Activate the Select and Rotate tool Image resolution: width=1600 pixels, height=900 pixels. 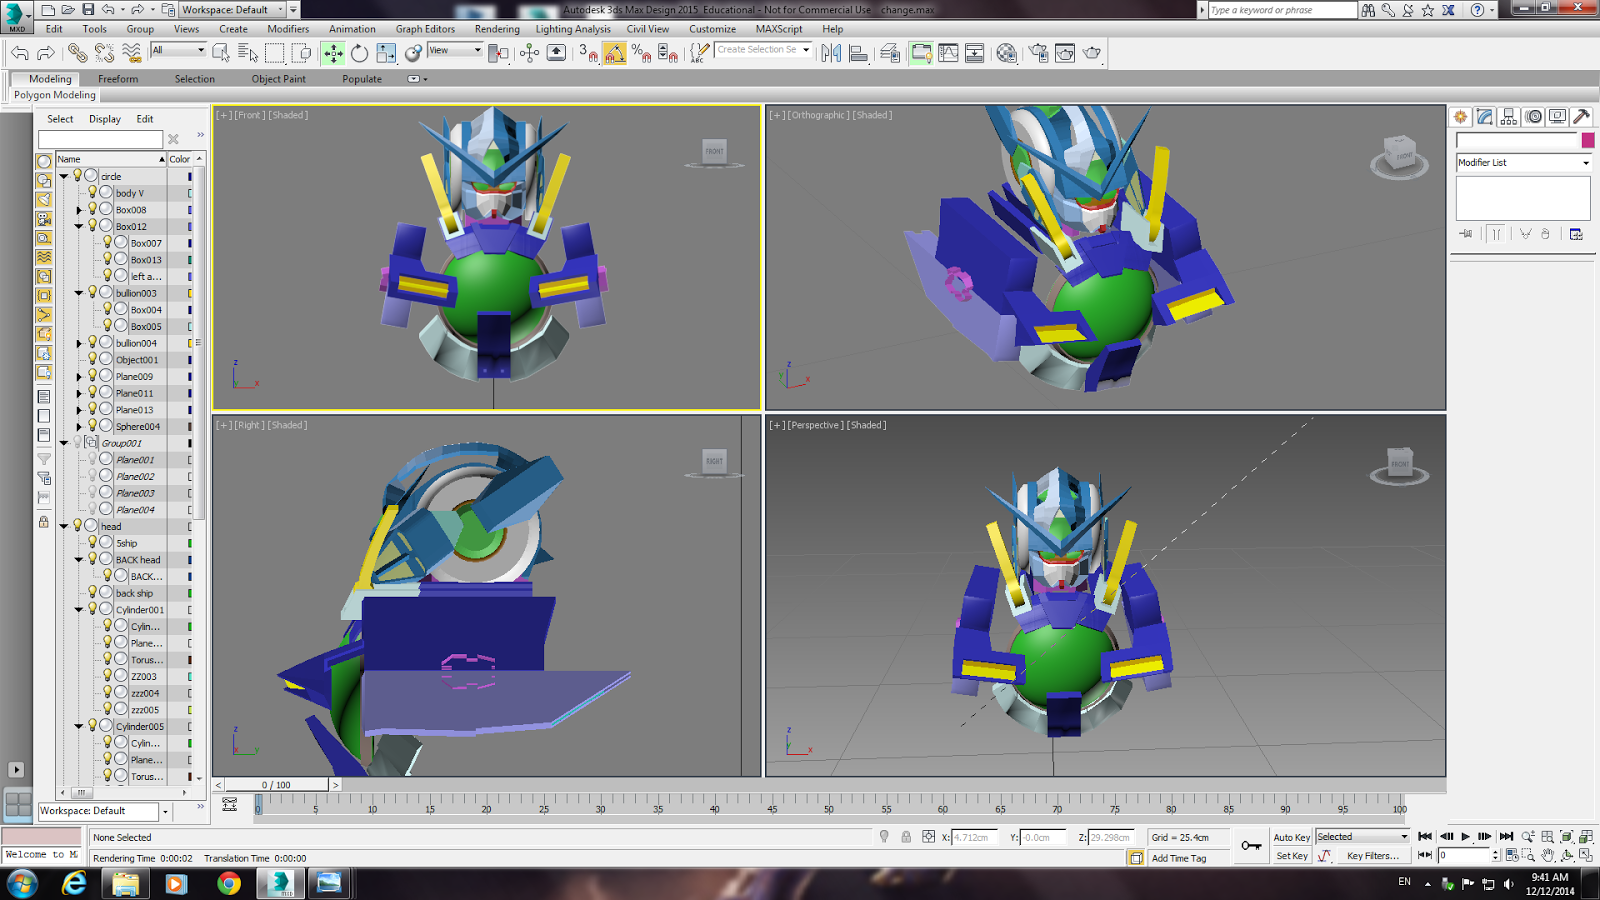tap(359, 53)
